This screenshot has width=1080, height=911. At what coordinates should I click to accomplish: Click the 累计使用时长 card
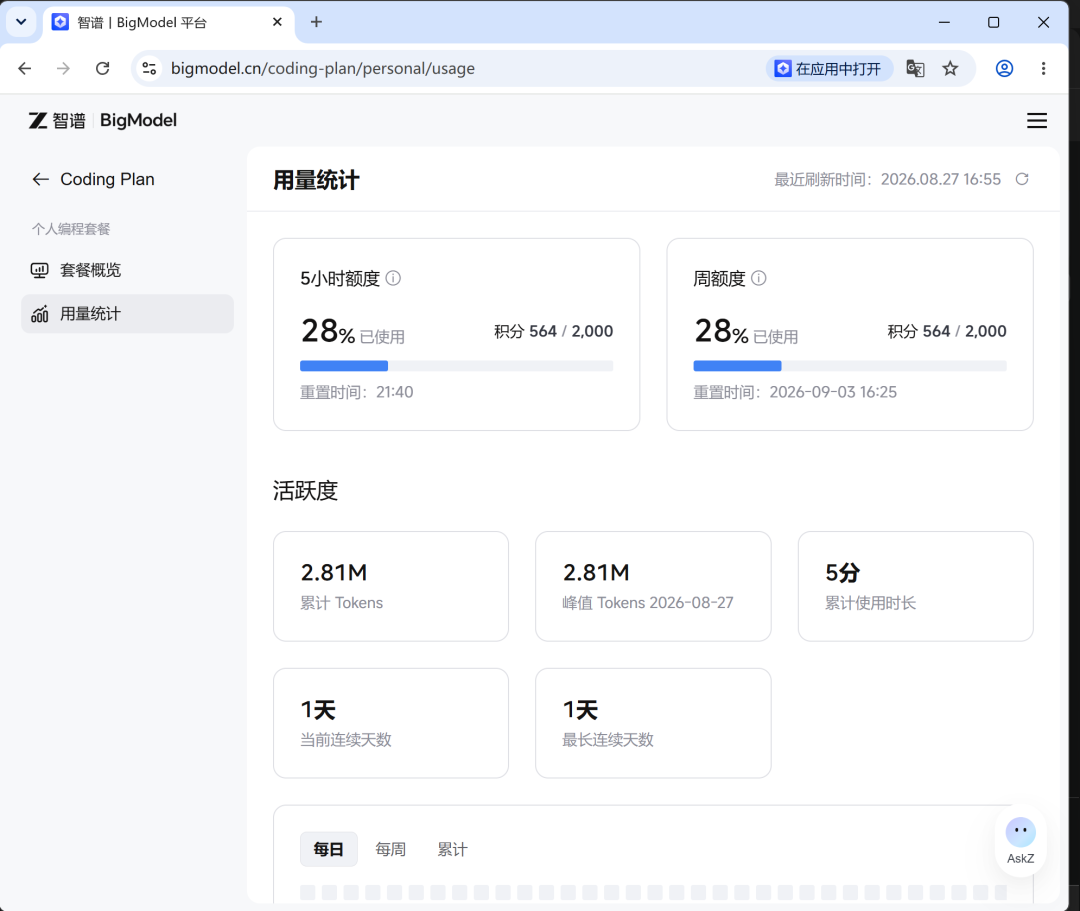(915, 586)
